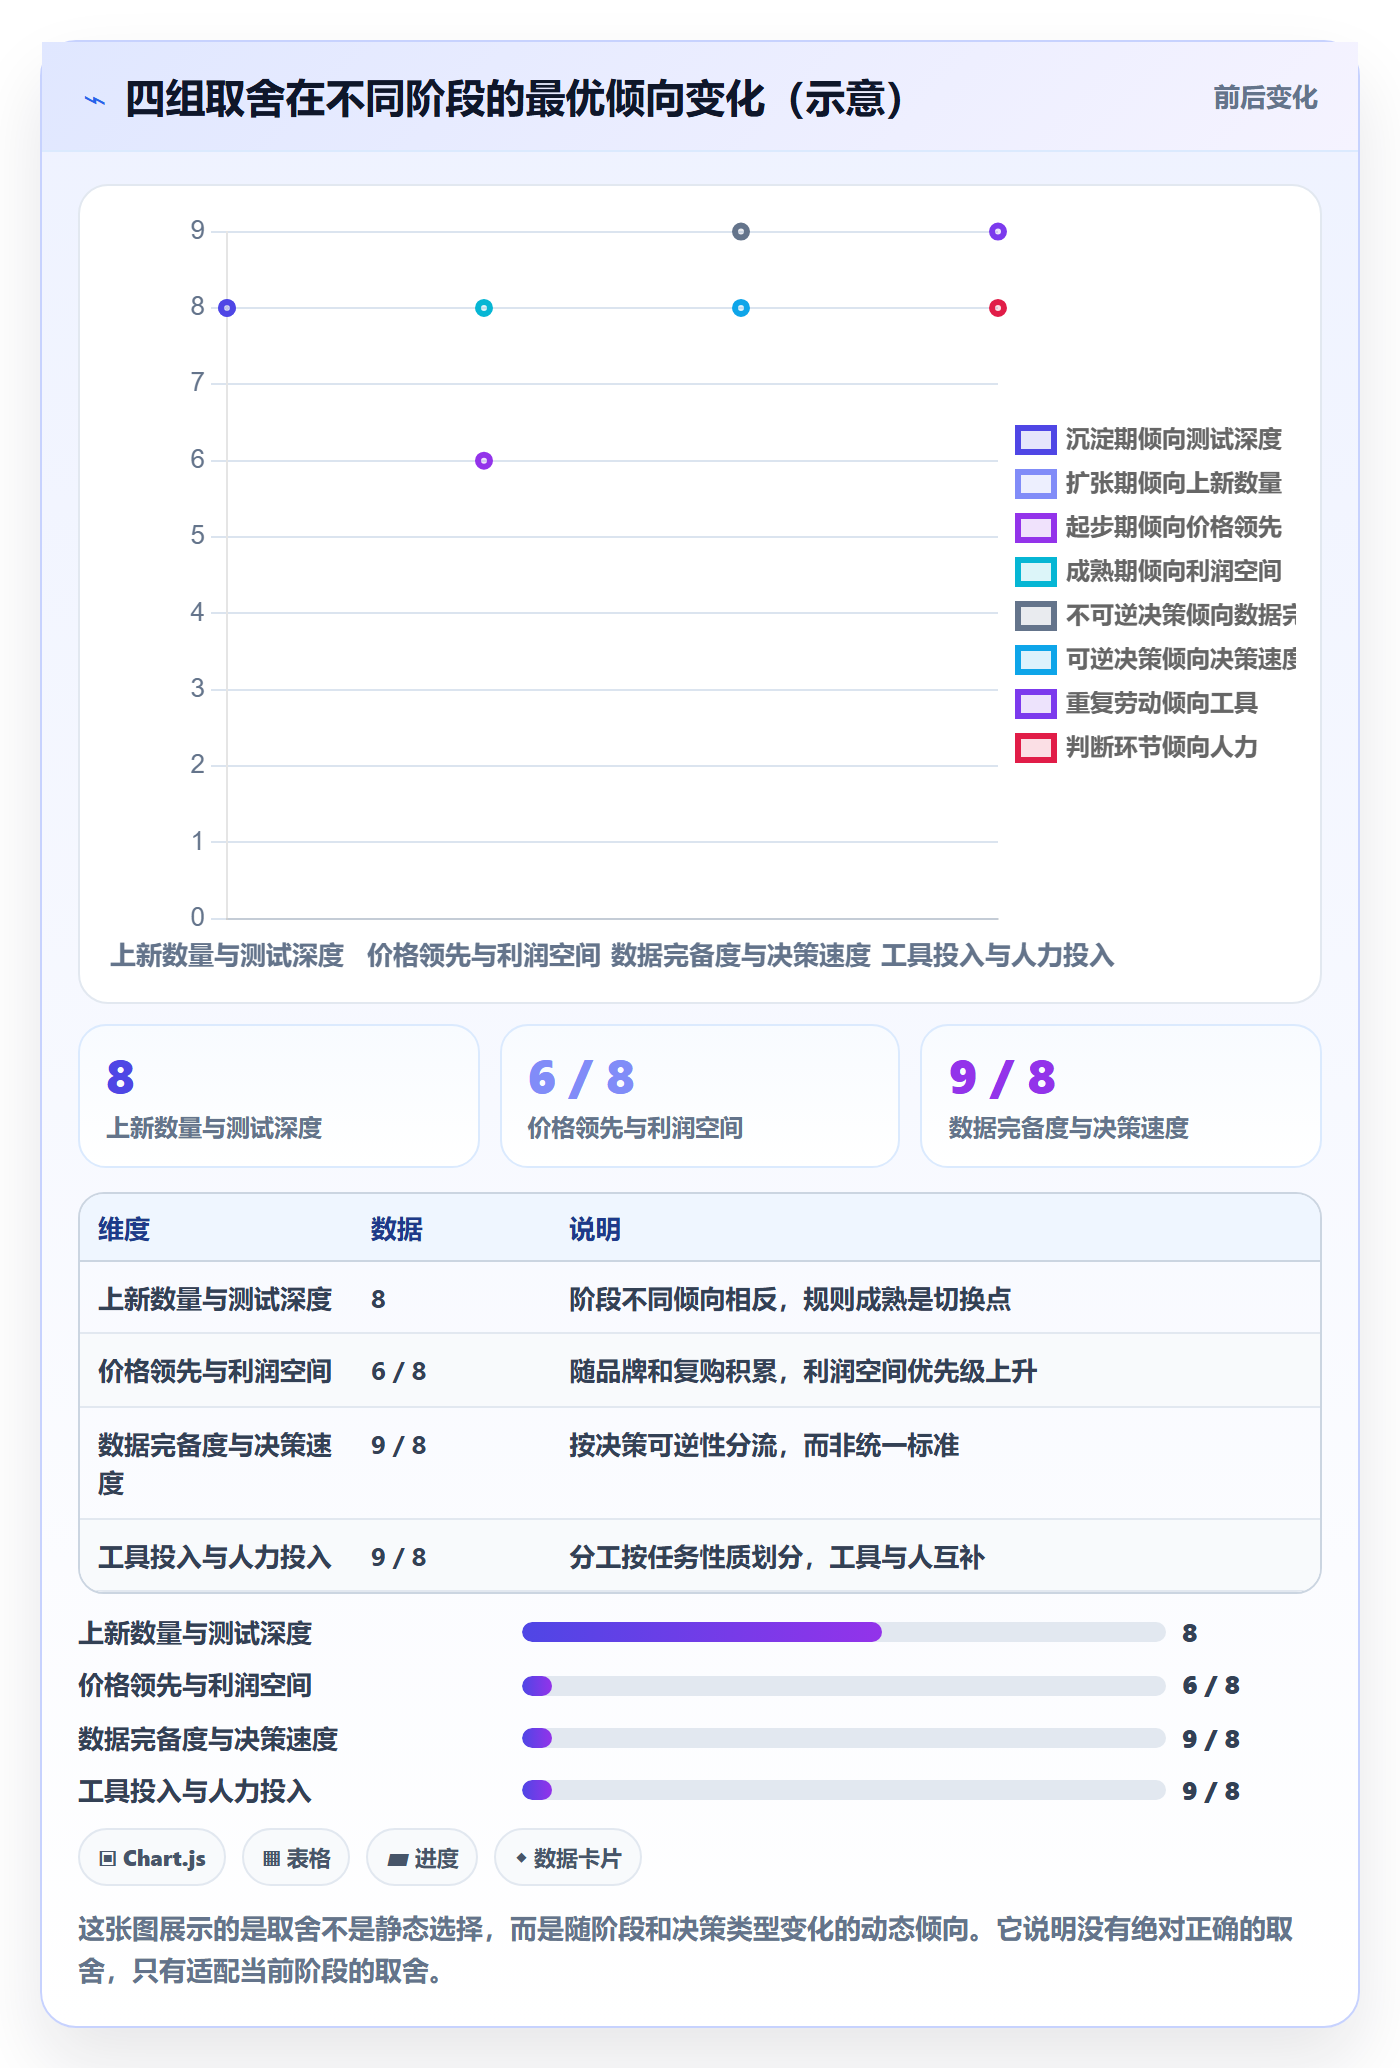Open the 上新数量与测试深度 data card
Viewport: 1400px width, 2068px height.
(x=279, y=1096)
